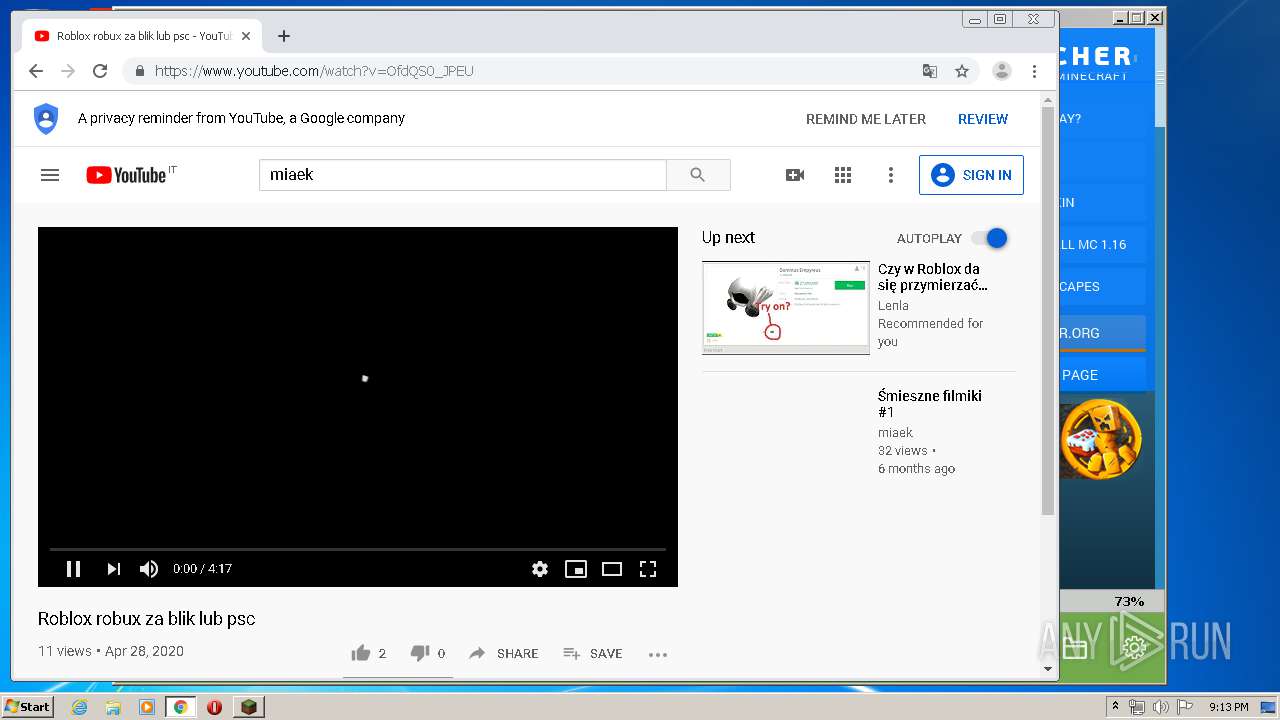Image resolution: width=1280 pixels, height=720 pixels.
Task: Mute the video volume
Action: pyautogui.click(x=149, y=569)
